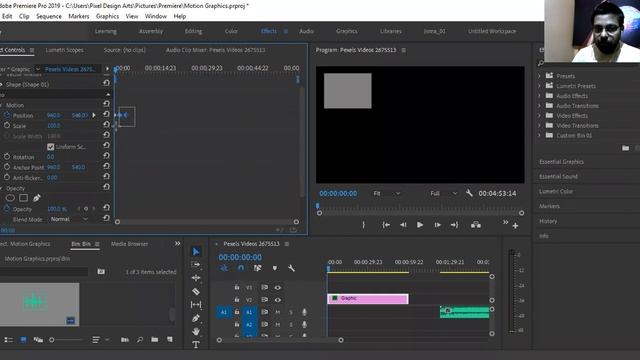Click the Find icon in the bin
The height and width of the screenshot is (360, 640).
click(140, 340)
